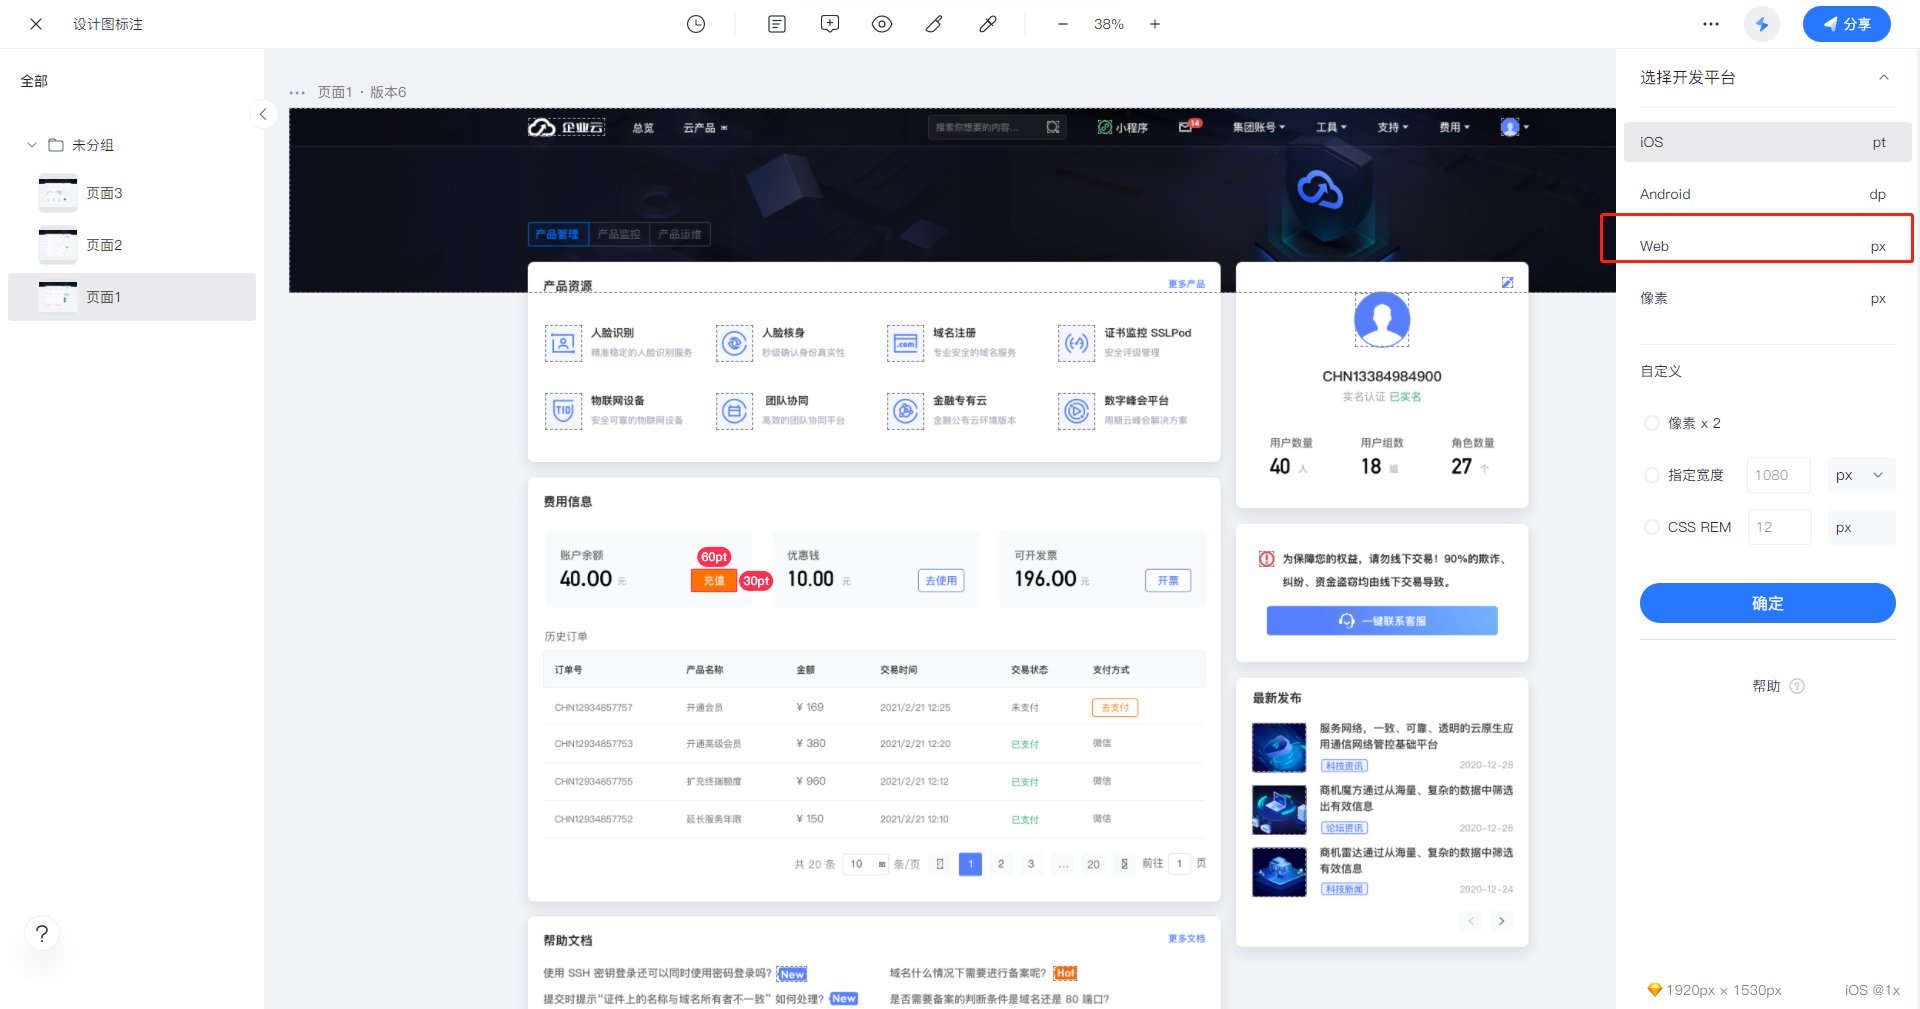
Task: Collapse the 未分组 group
Action: tap(32, 145)
